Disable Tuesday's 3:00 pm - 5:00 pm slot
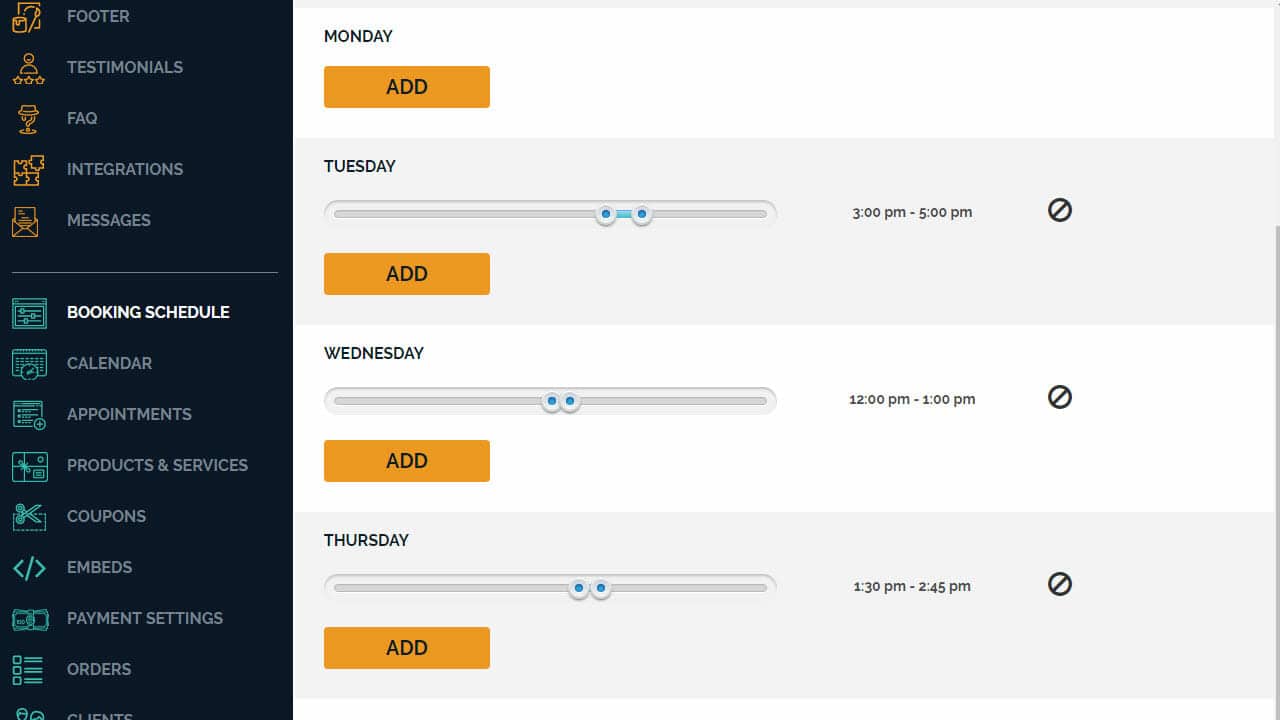 click(x=1059, y=210)
